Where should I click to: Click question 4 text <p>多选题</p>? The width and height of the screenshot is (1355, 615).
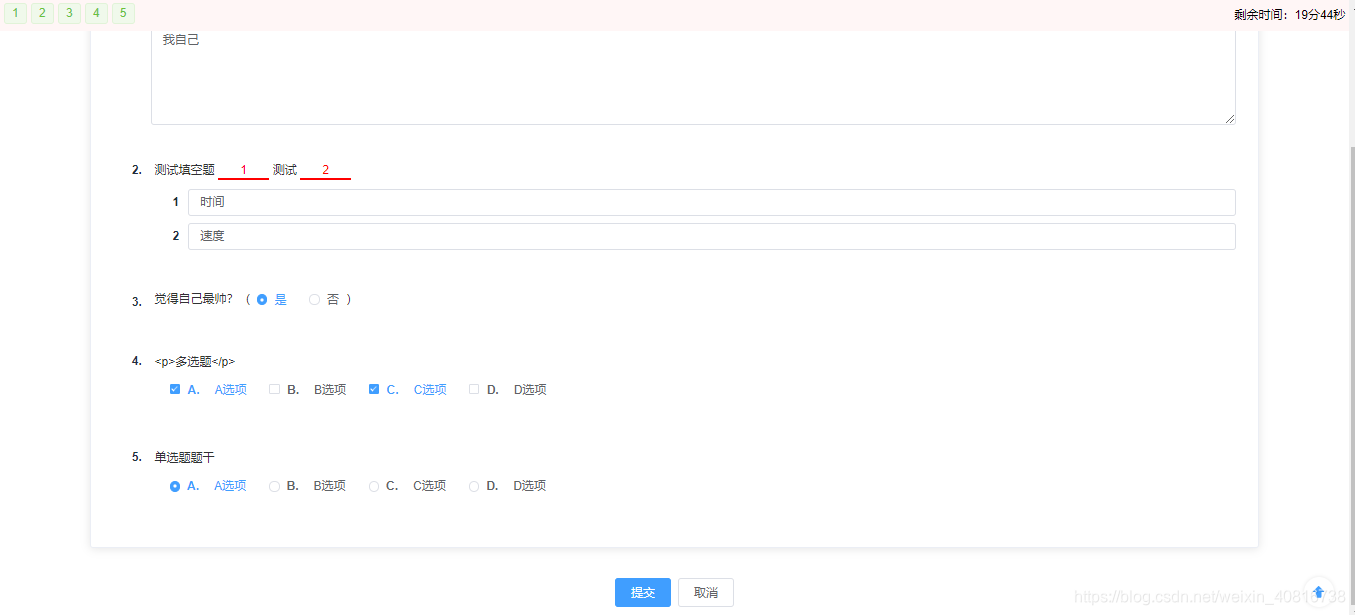(194, 361)
